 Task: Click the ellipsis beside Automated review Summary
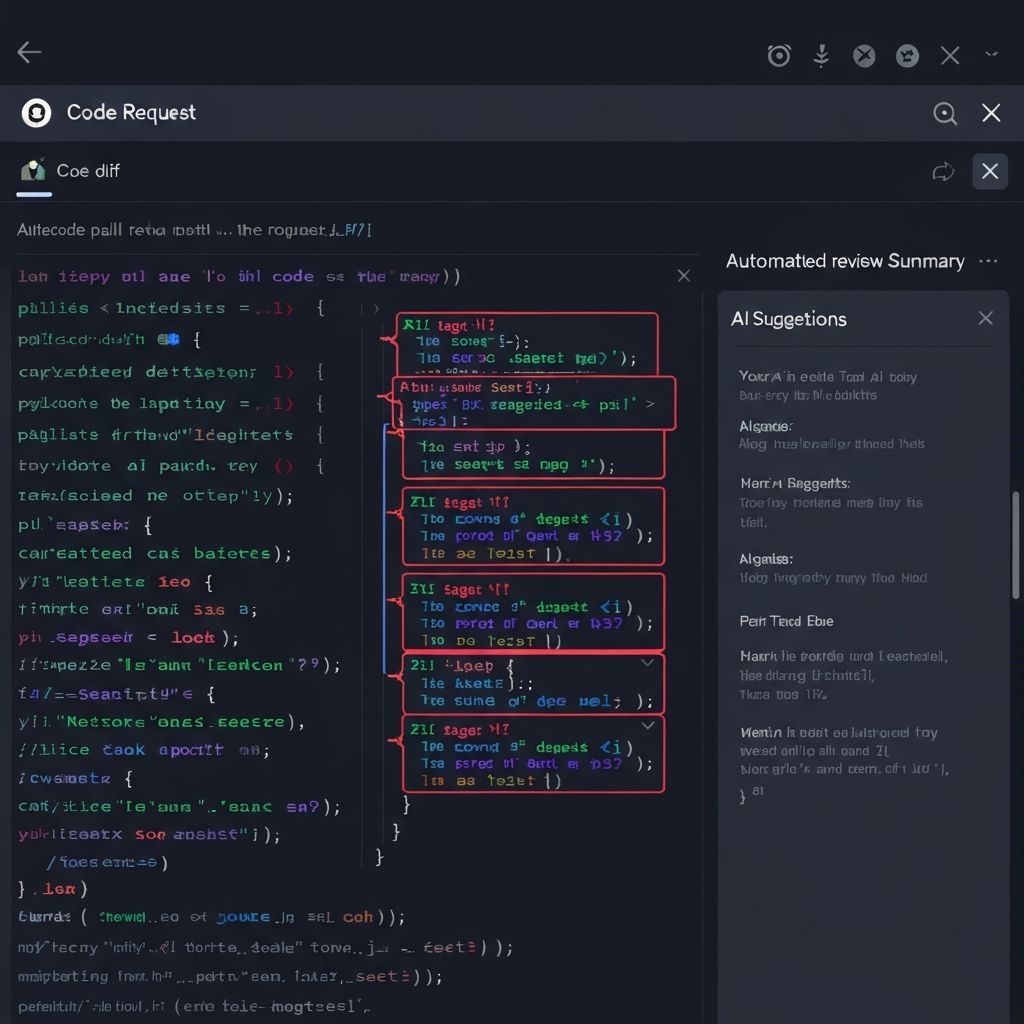point(988,260)
